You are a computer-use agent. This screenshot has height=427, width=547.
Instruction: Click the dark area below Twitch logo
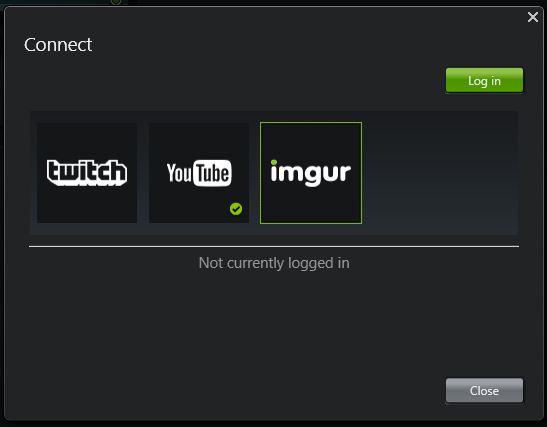87,204
